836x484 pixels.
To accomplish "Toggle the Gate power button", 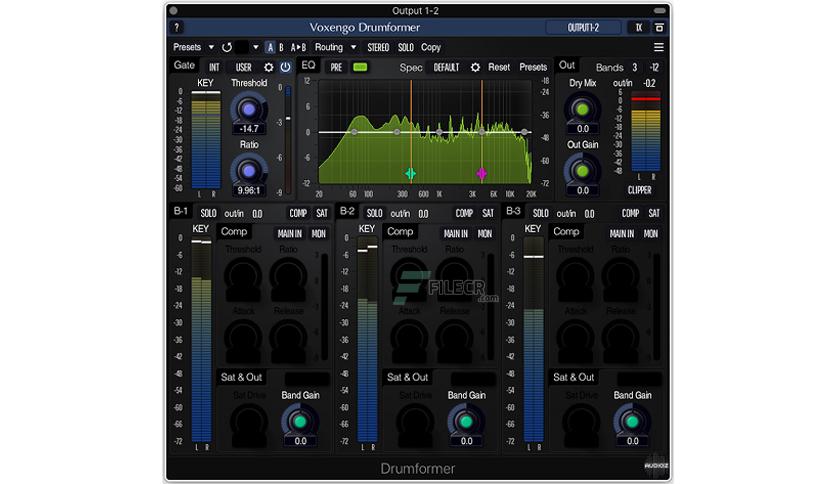I will point(285,67).
